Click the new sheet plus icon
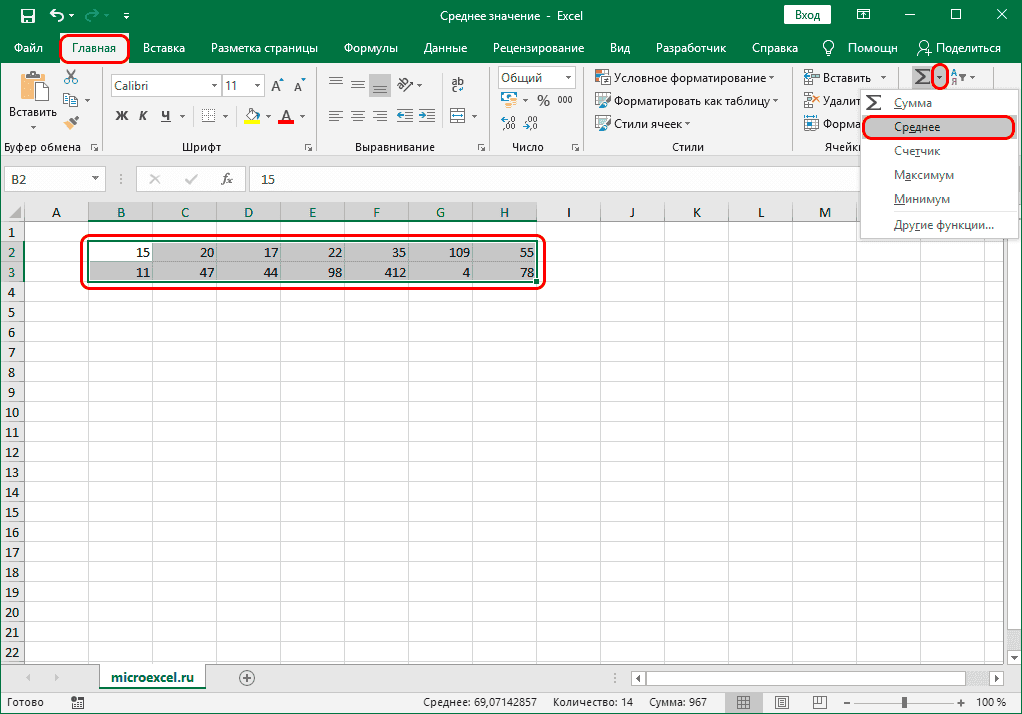The height and width of the screenshot is (714, 1022). tap(247, 677)
